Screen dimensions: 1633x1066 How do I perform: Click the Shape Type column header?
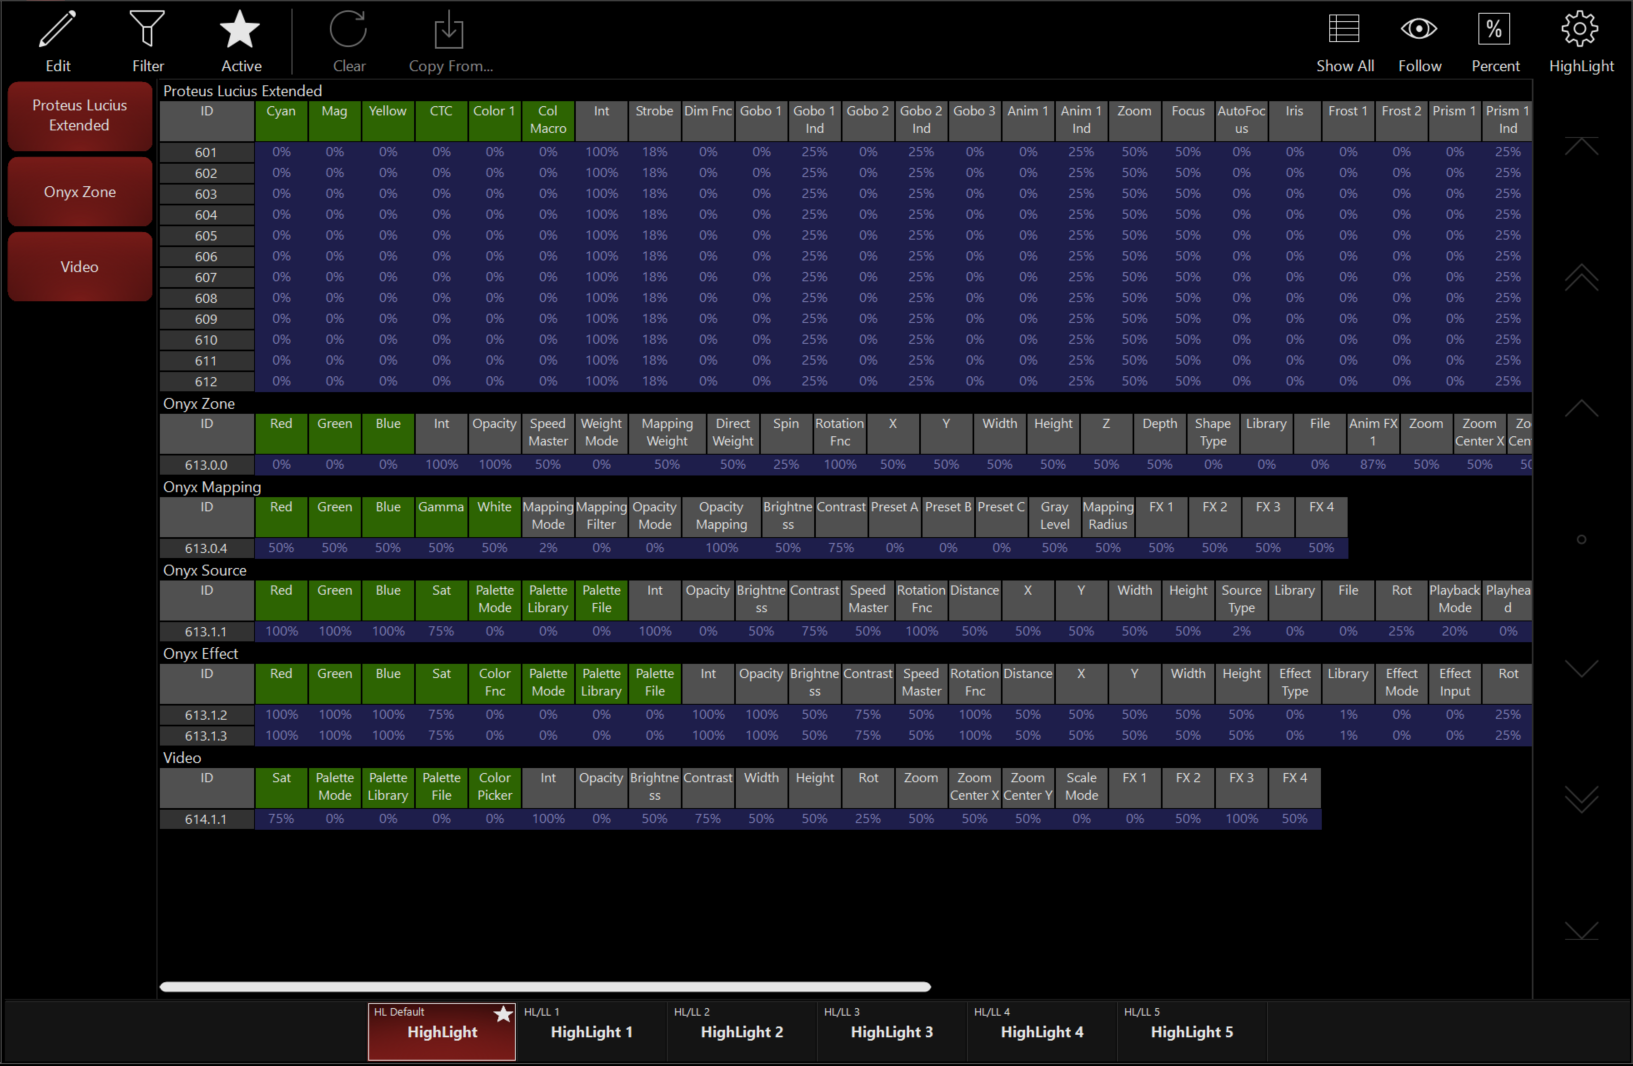coord(1213,433)
